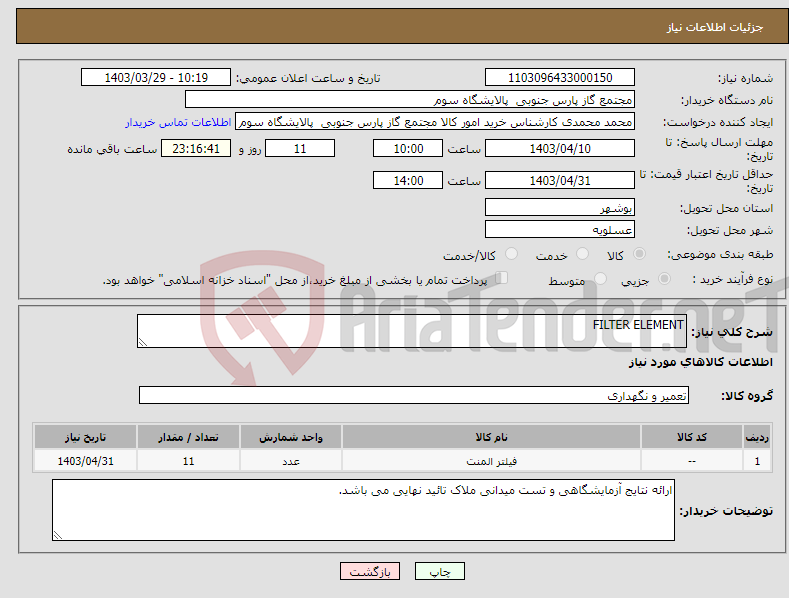Viewport: 789px width, 598px height.
Task: Click the resize grip of description text area
Action: (143, 342)
